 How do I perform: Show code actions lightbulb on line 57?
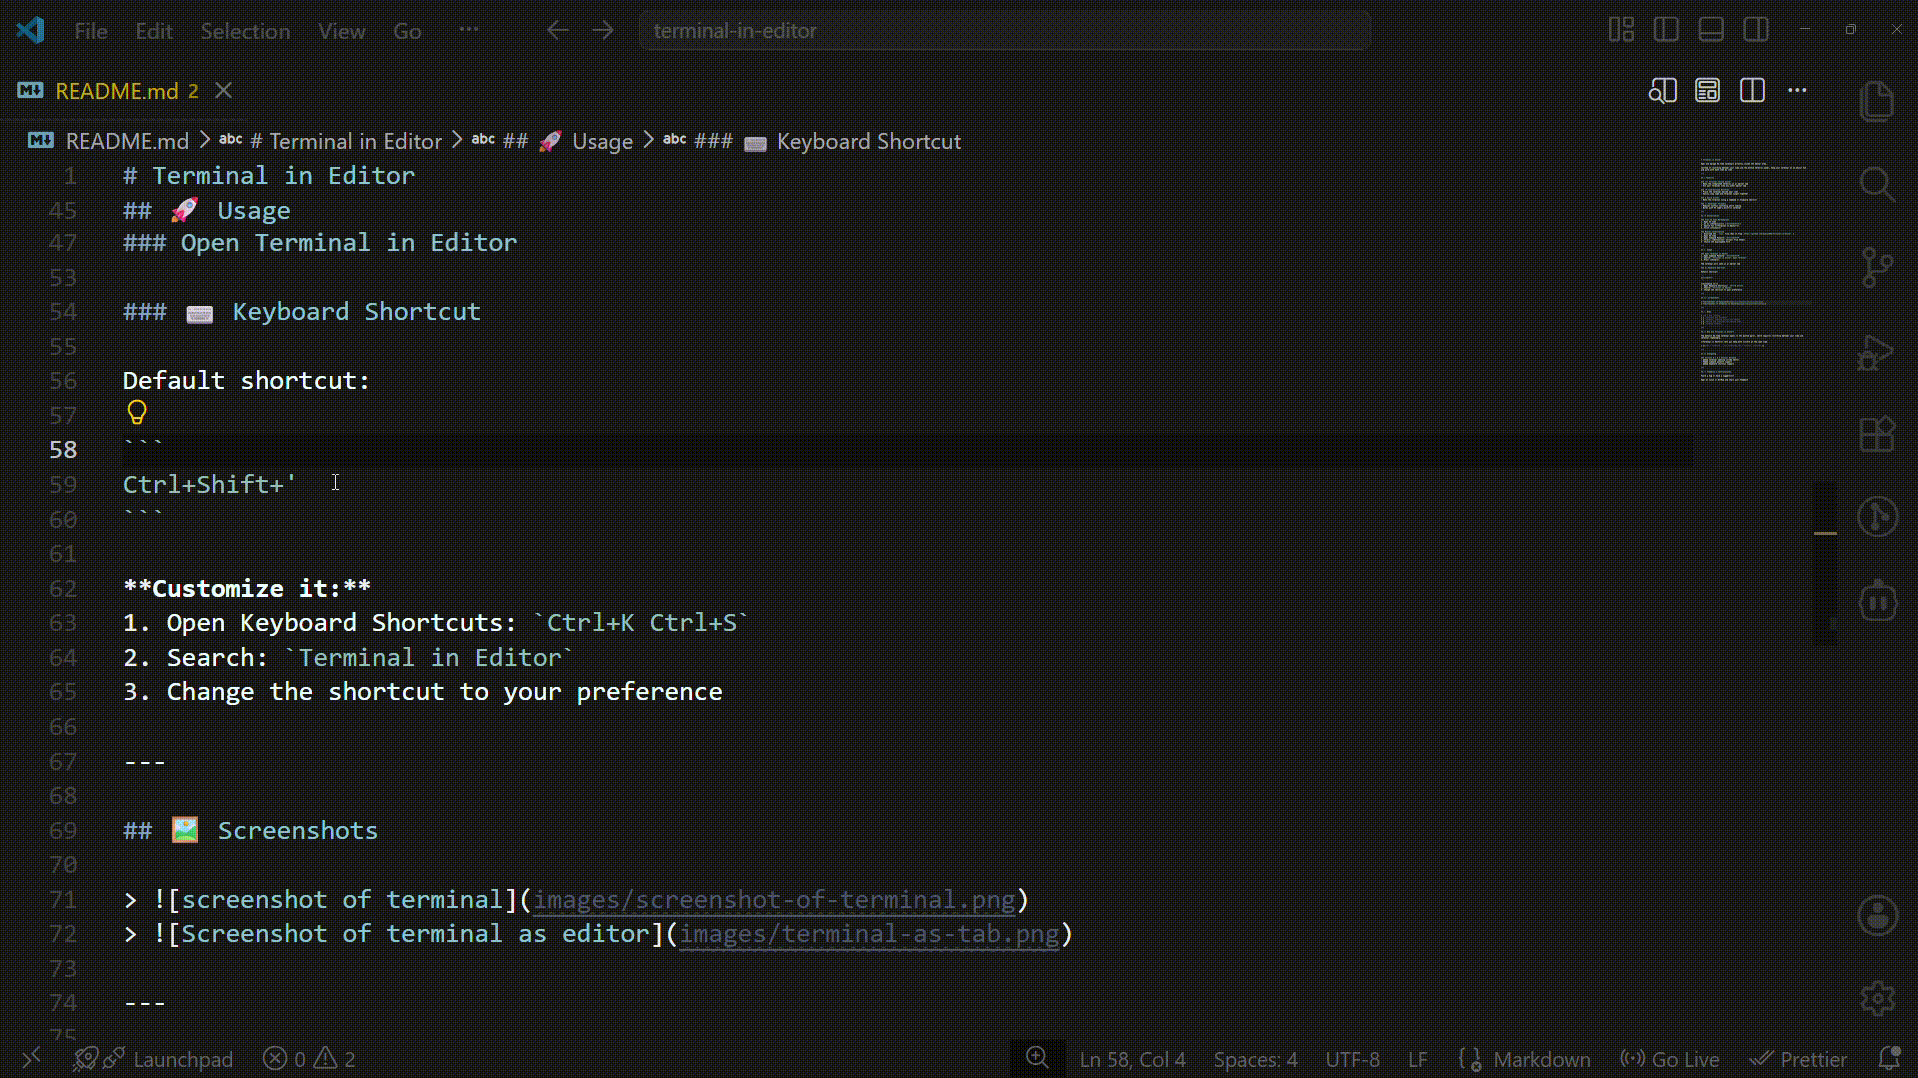click(x=137, y=412)
